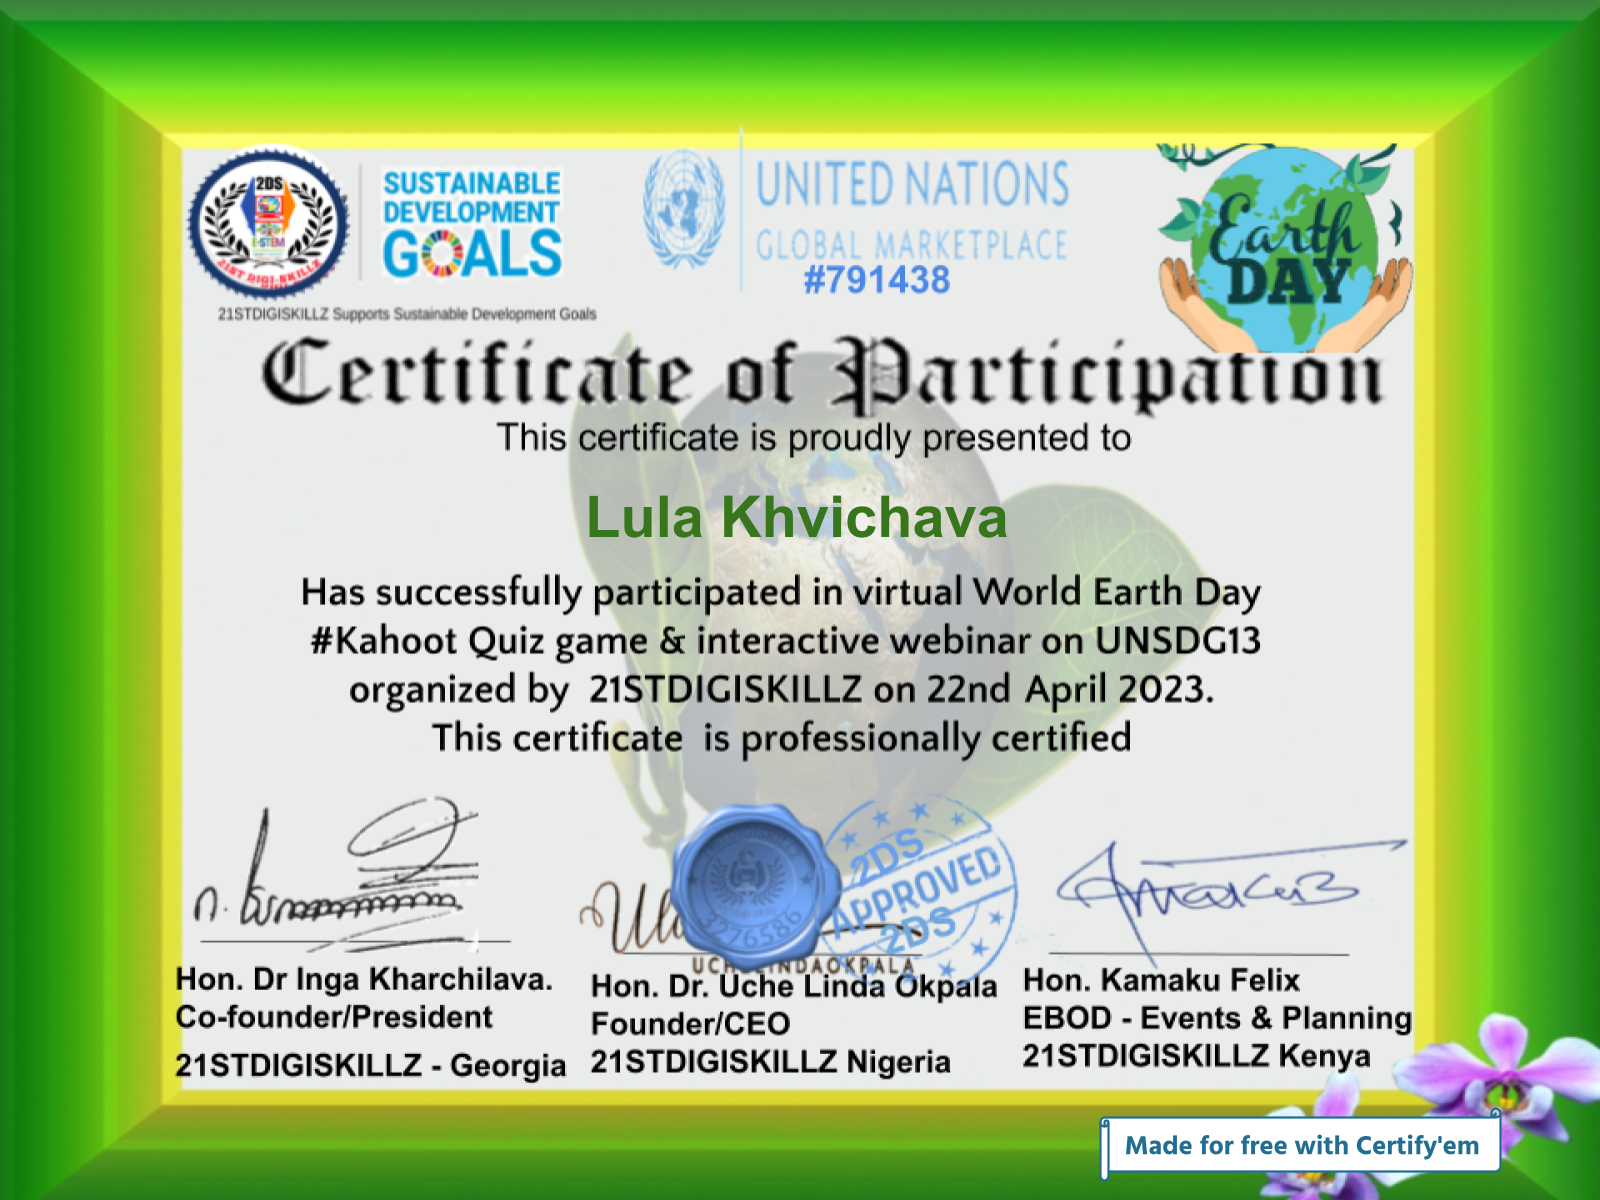The height and width of the screenshot is (1200, 1600).
Task: Click the UNITED NATIONS heading text
Action: tap(912, 185)
